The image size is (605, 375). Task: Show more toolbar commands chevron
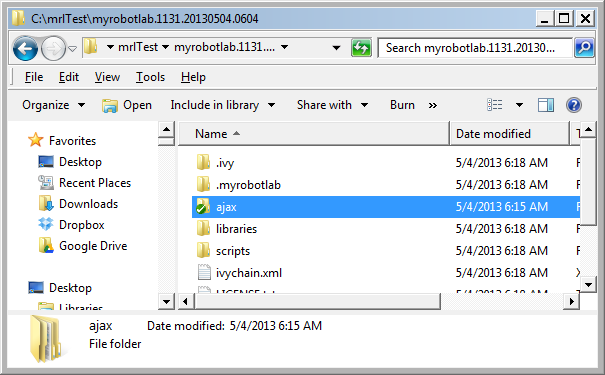click(433, 105)
